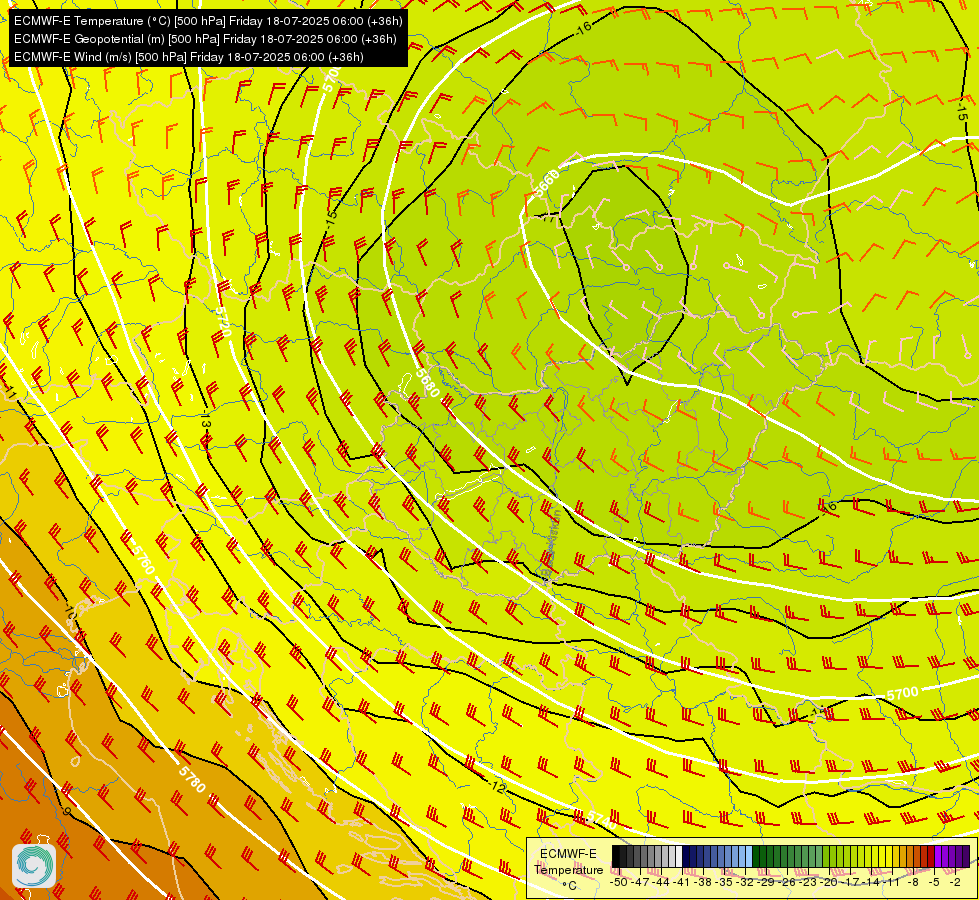Click the -23 legend scale value
Screen dimensions: 979x900
click(x=808, y=882)
